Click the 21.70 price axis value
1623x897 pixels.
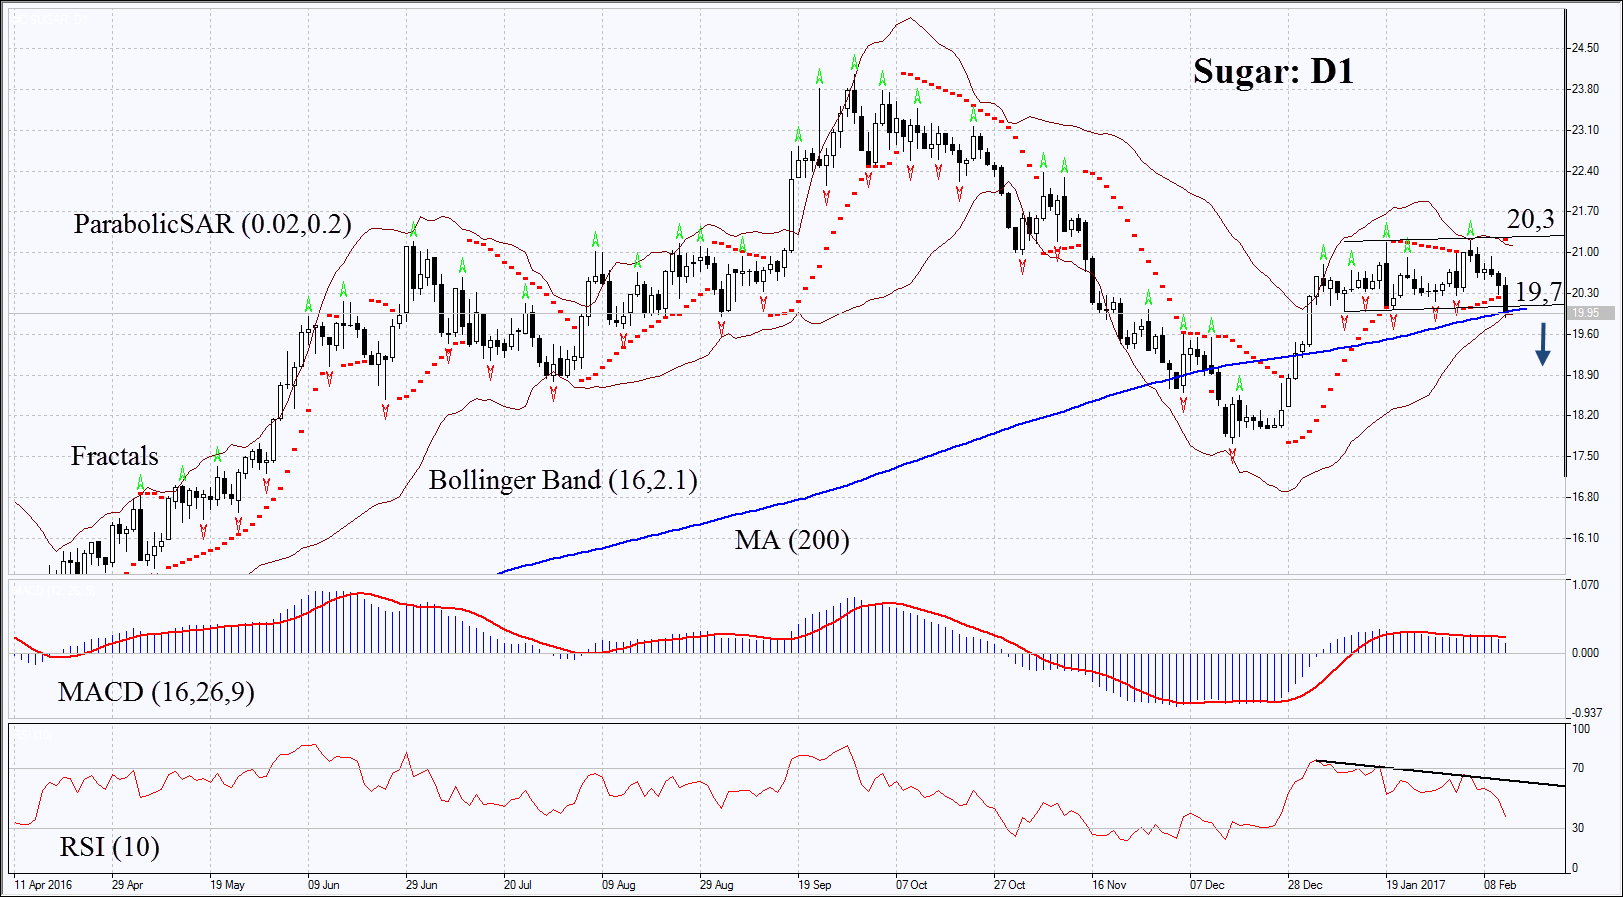point(1585,212)
